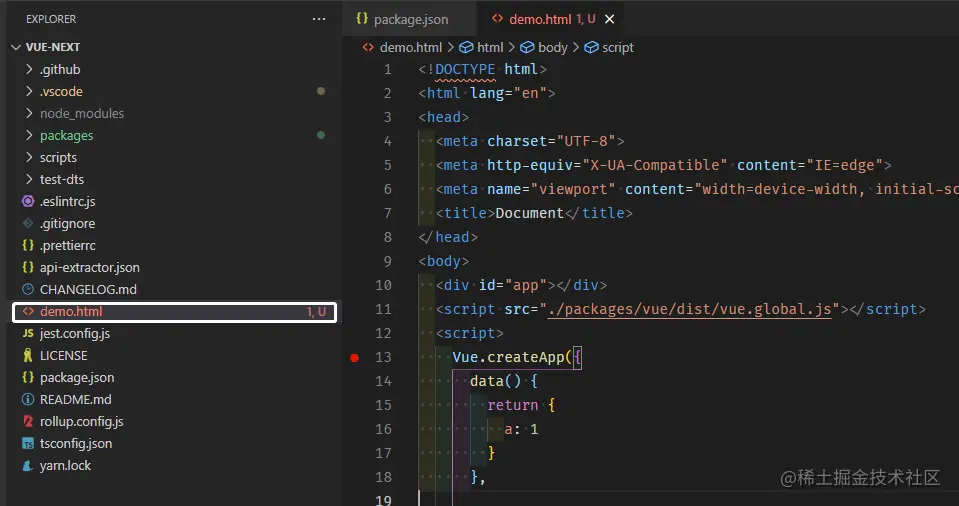The height and width of the screenshot is (506, 959).
Task: Click tsconfig.json TS icon
Action: [28, 444]
